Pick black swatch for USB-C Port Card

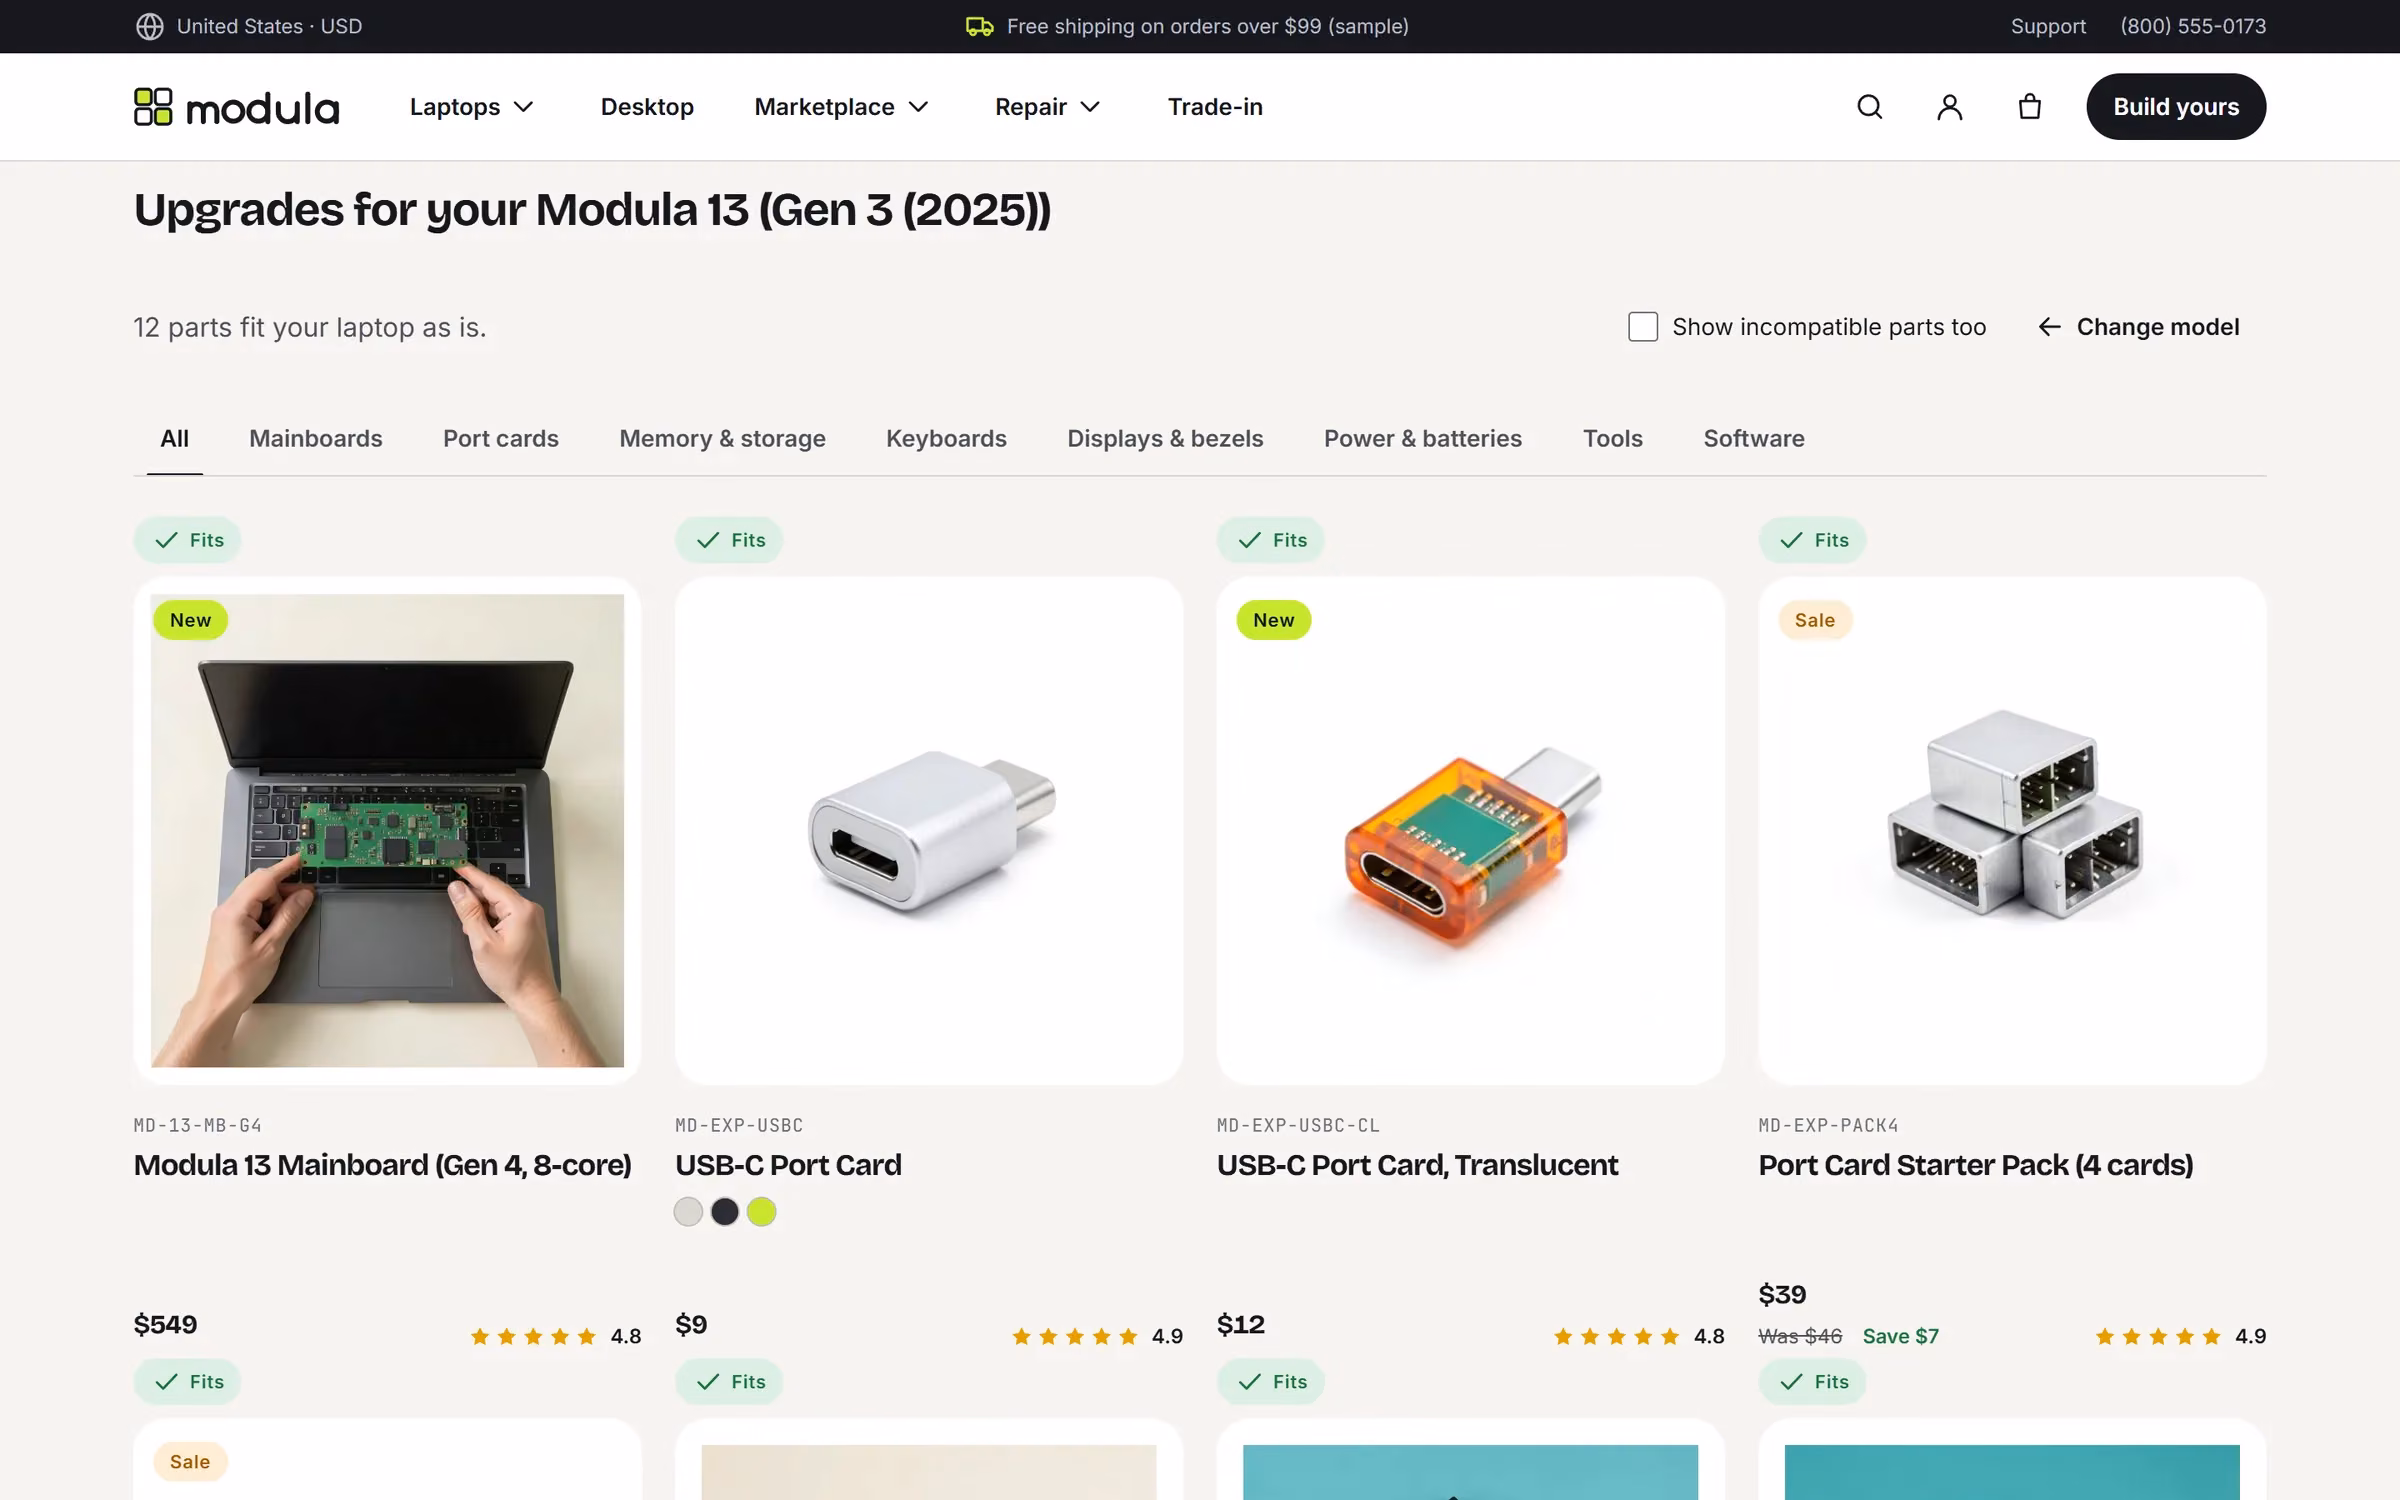coord(725,1212)
